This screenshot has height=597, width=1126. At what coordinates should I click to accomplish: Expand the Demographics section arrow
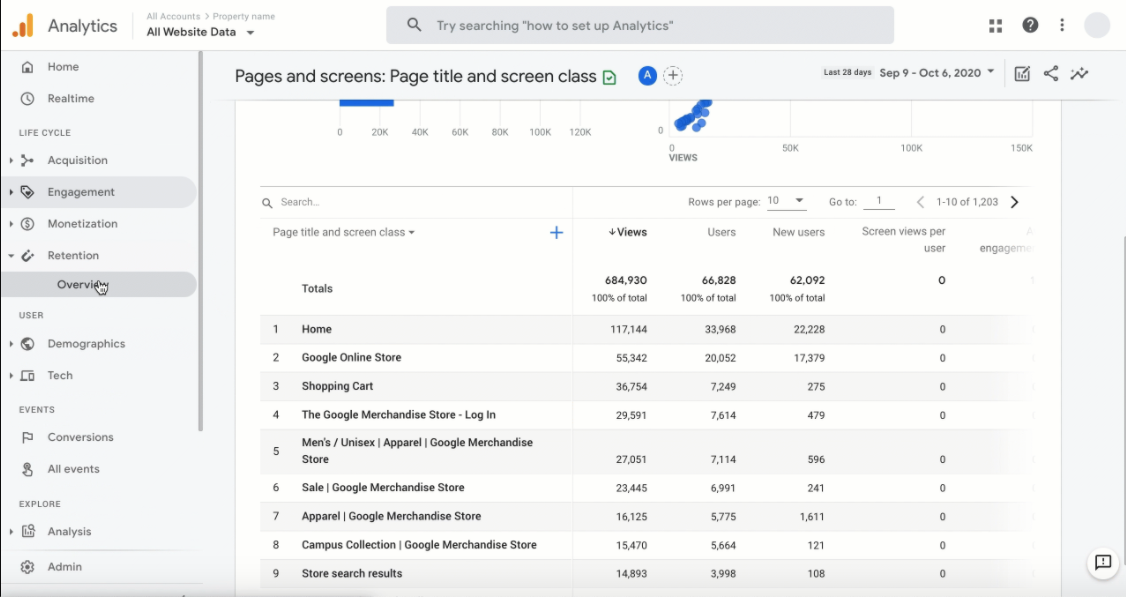click(11, 343)
